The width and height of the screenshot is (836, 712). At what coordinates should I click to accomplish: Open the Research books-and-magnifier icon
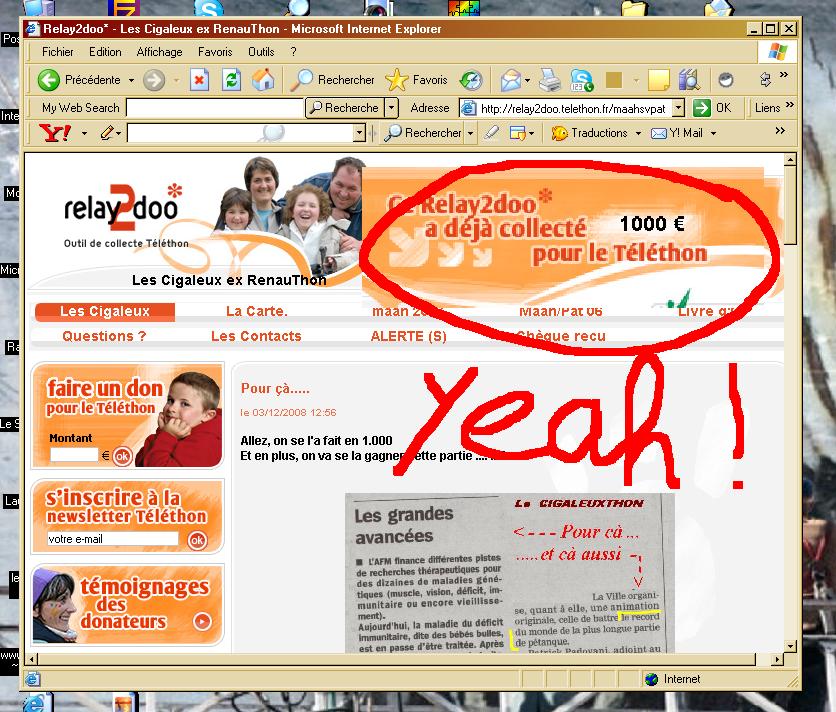tap(689, 80)
